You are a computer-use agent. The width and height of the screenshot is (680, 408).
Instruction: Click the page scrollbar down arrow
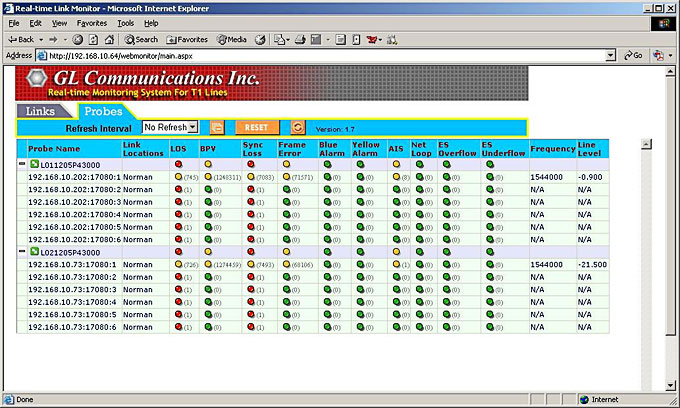pos(670,385)
